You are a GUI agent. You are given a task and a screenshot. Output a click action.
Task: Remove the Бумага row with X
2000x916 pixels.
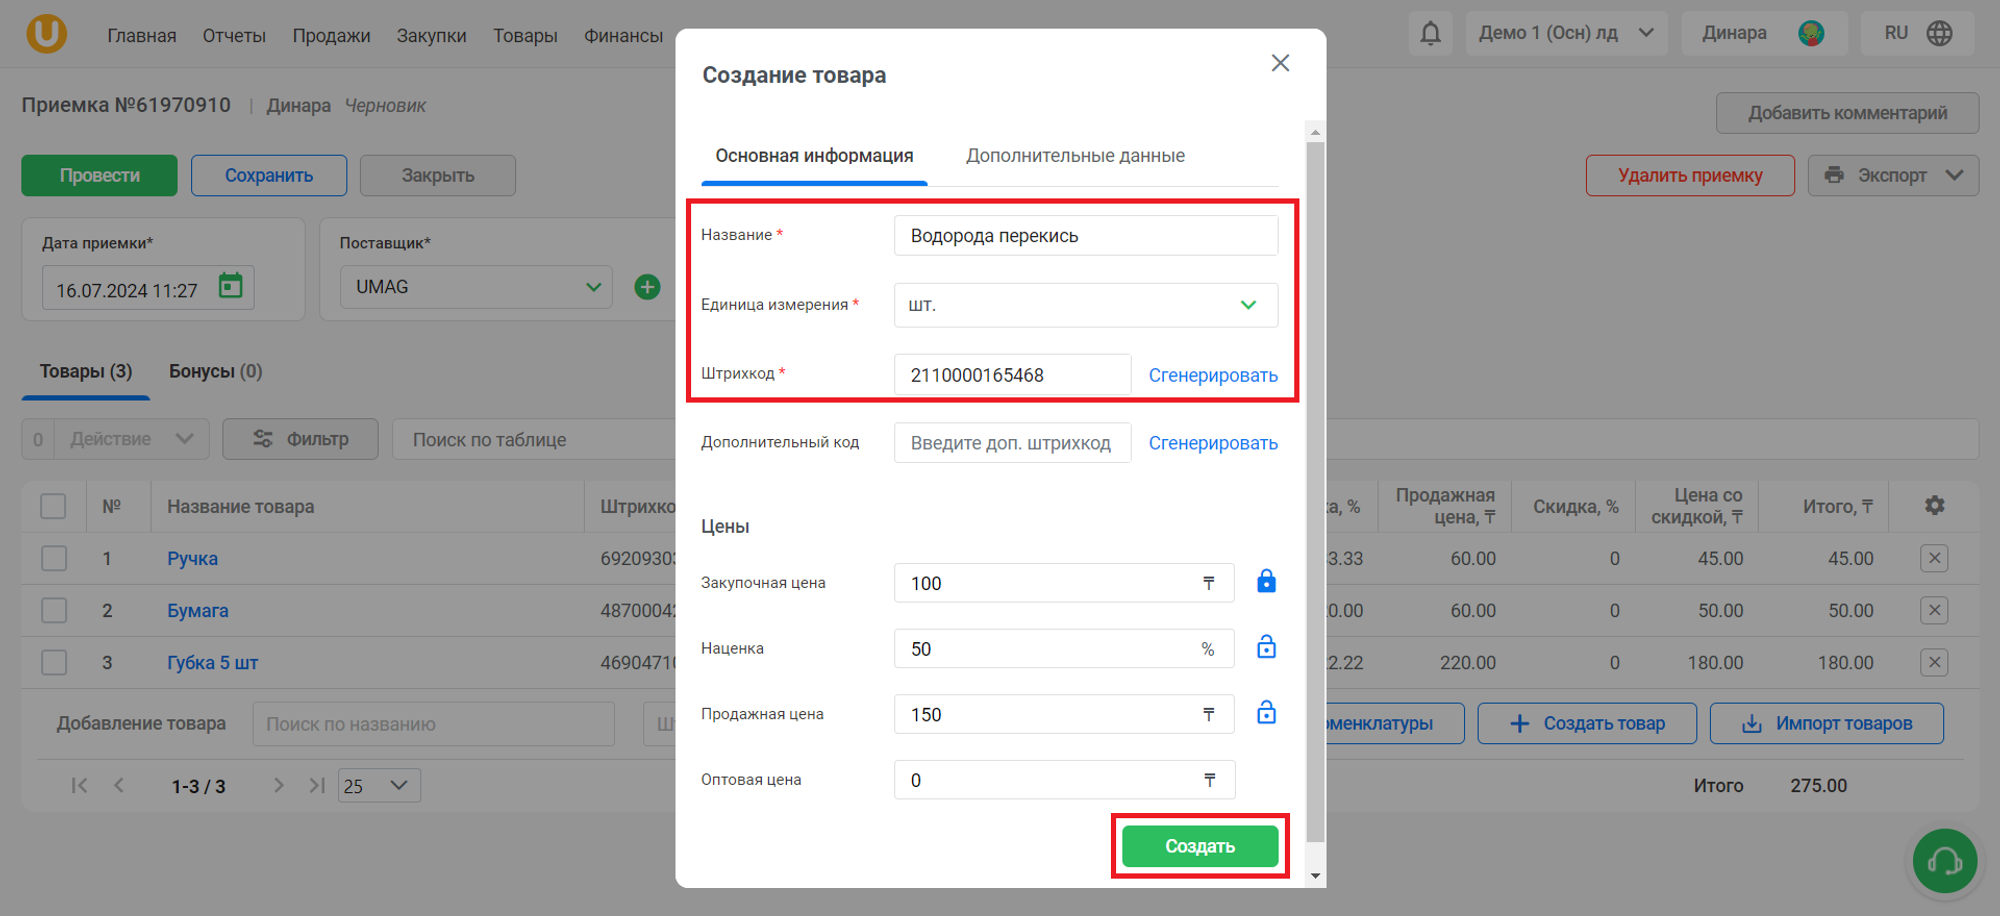pyautogui.click(x=1934, y=610)
